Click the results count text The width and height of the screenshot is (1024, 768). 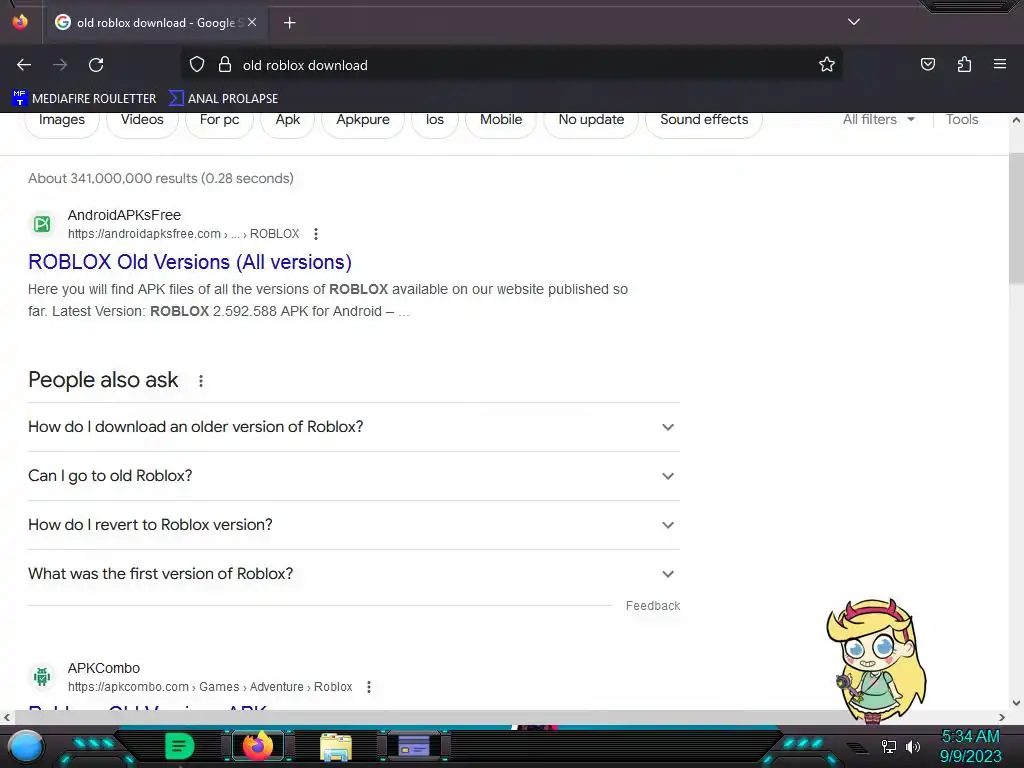161,178
